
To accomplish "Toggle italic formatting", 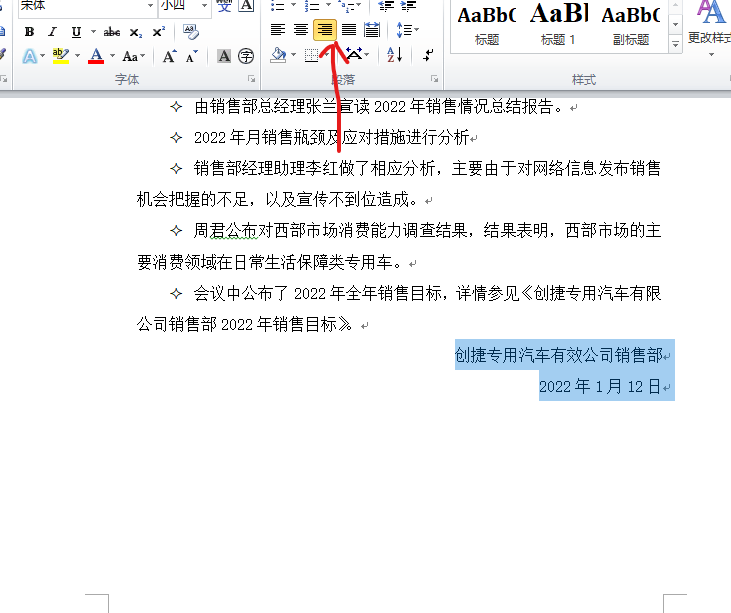I will (52, 32).
